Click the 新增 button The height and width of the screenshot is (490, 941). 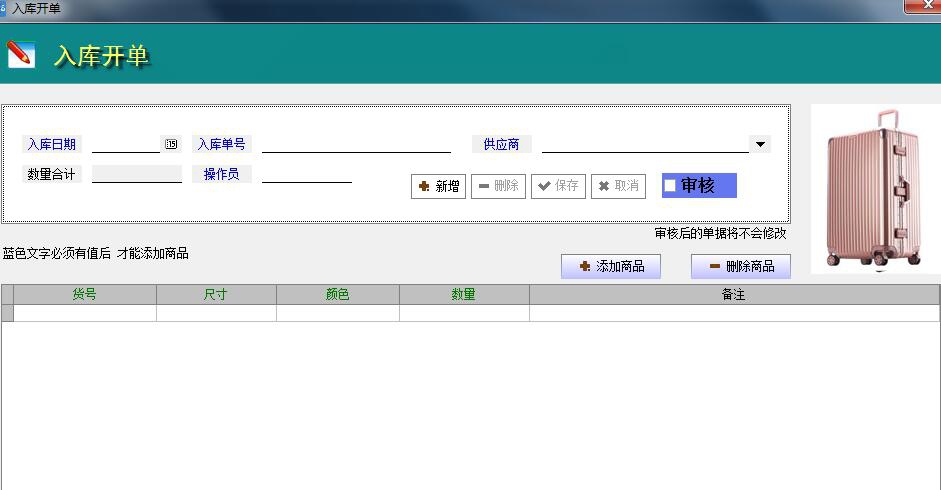click(438, 186)
